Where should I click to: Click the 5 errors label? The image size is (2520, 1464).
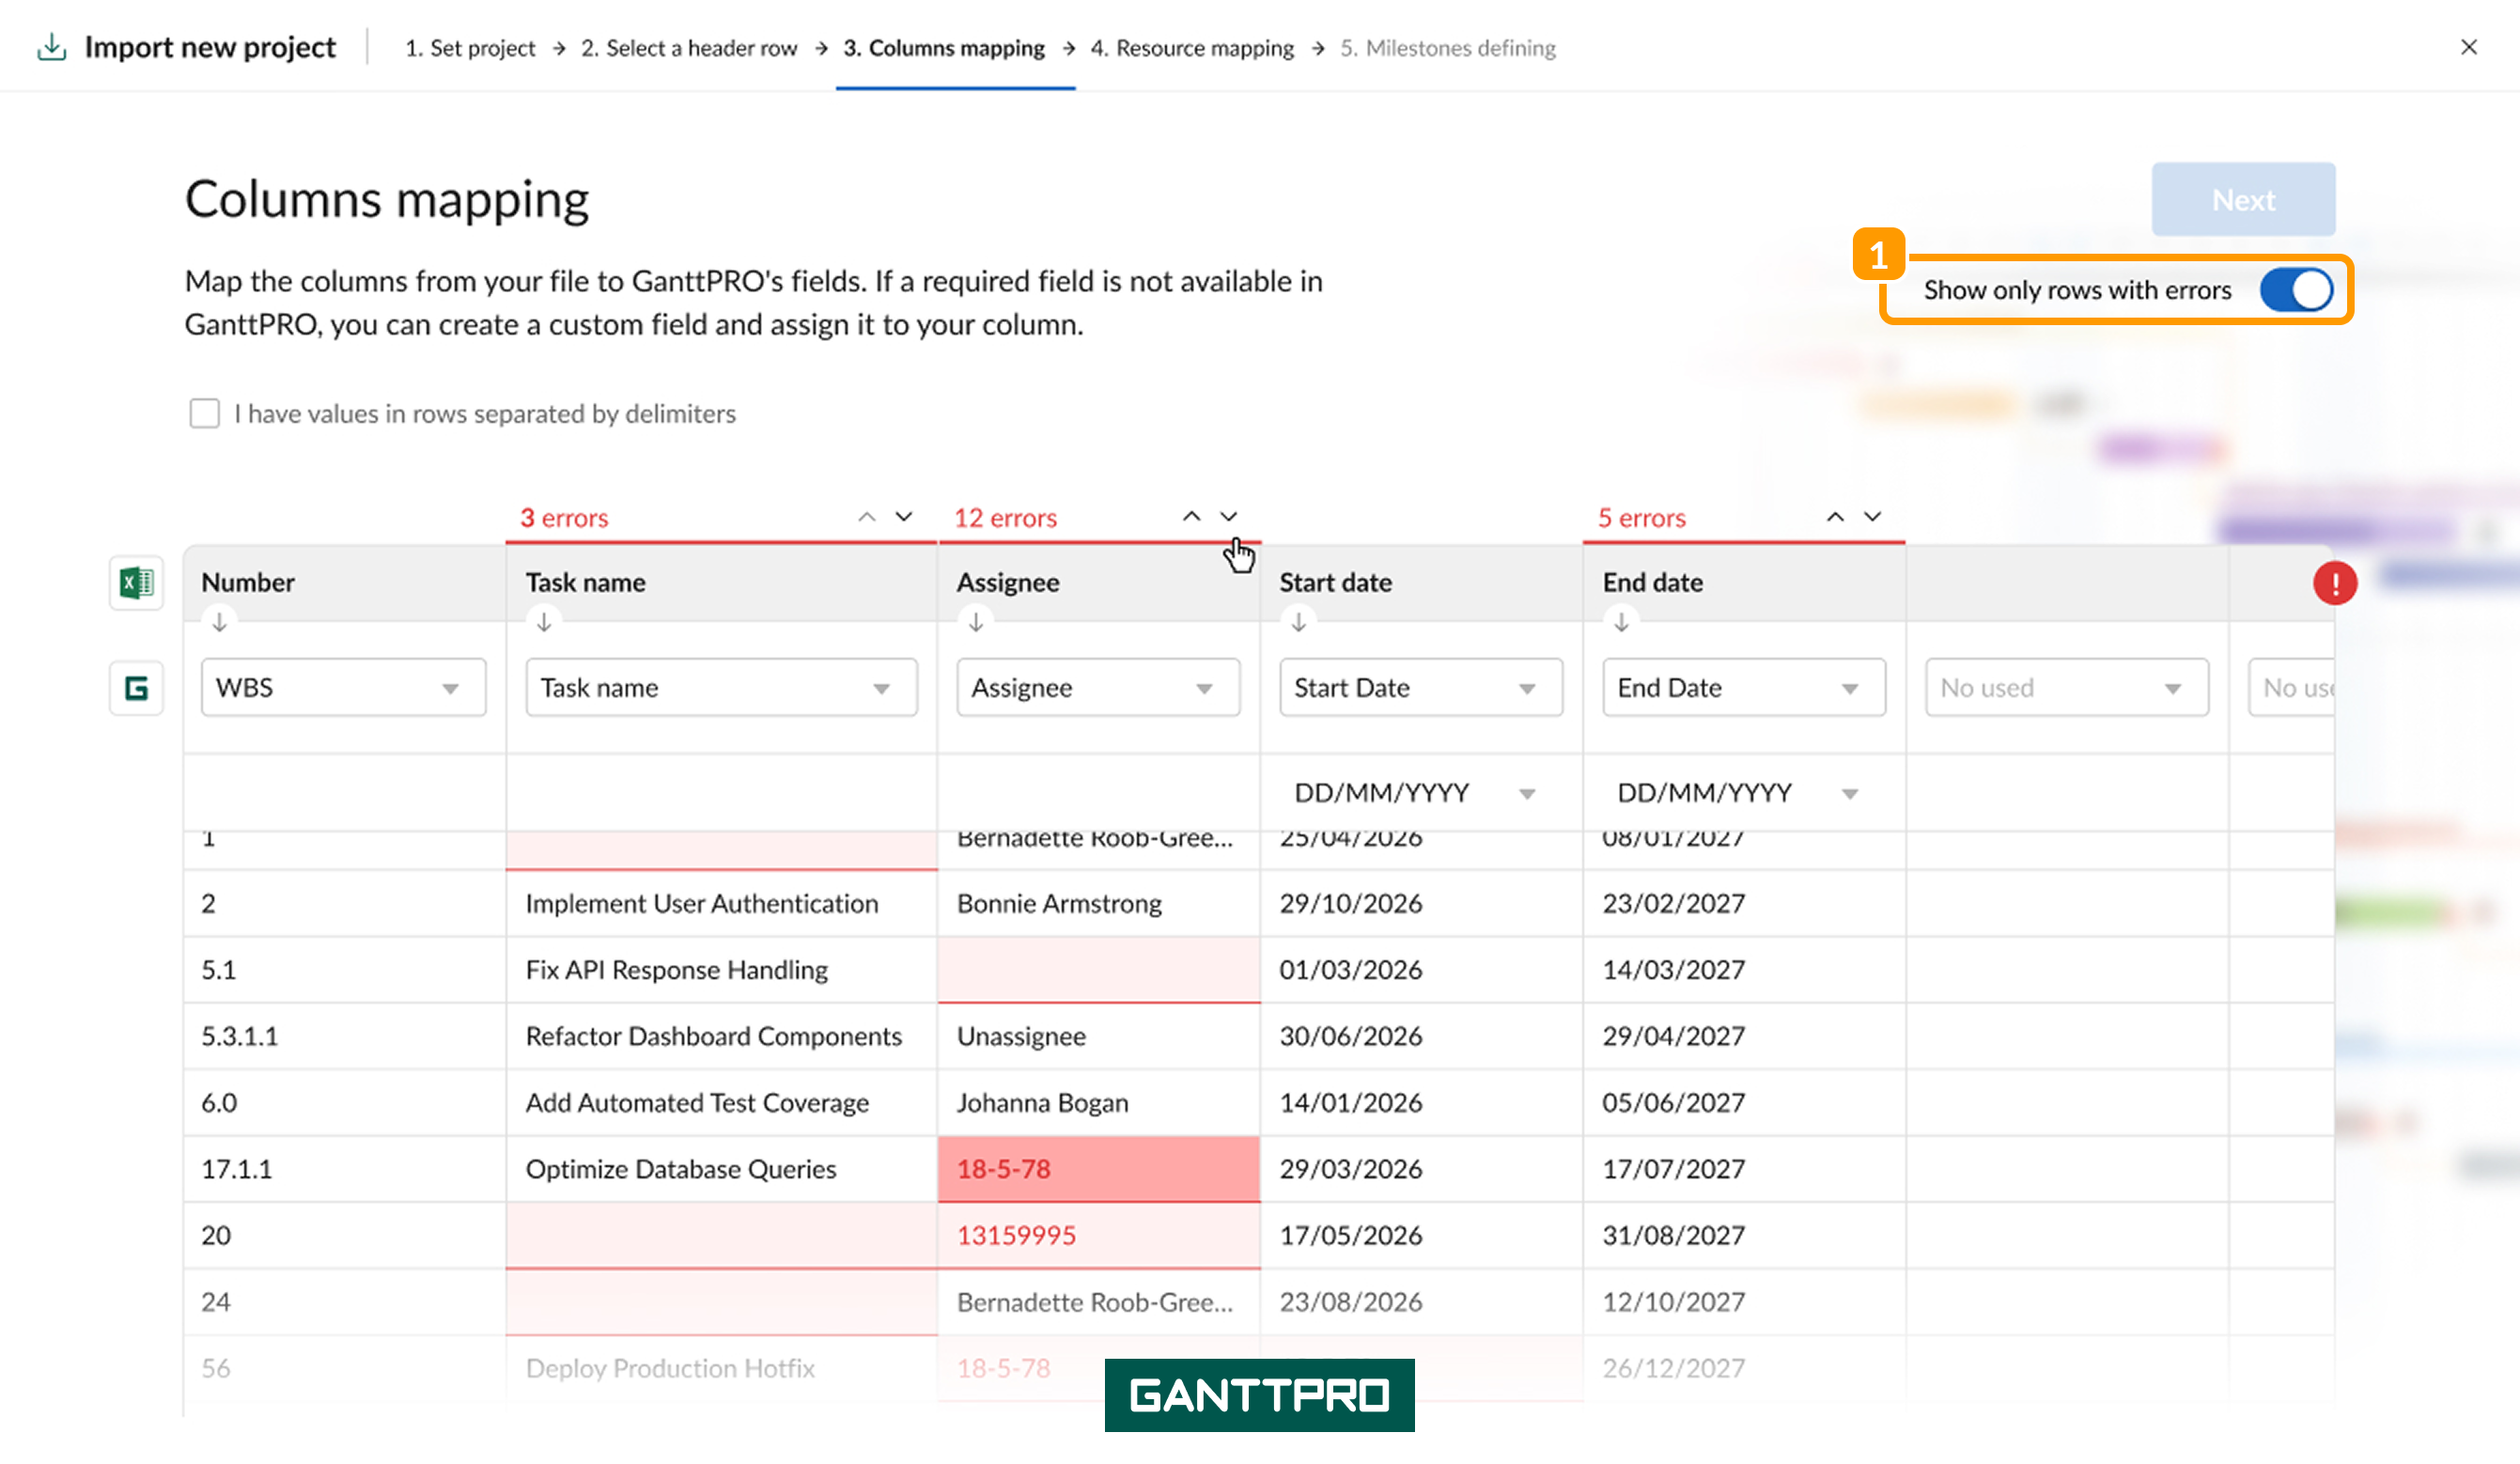1641,518
